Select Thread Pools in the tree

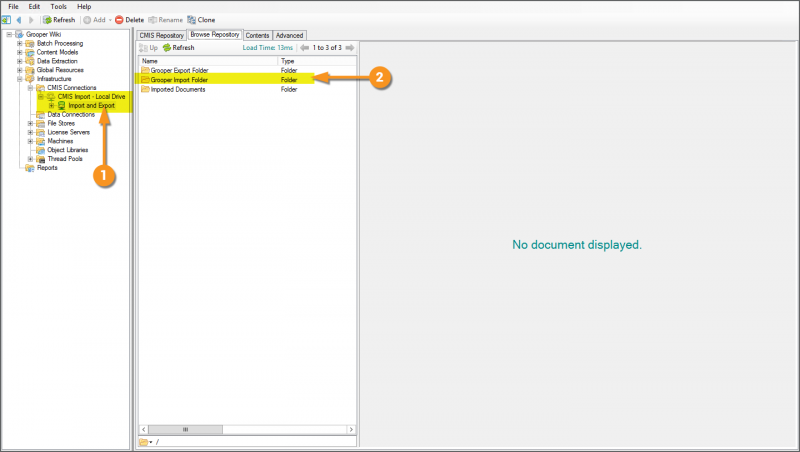[x=65, y=159]
